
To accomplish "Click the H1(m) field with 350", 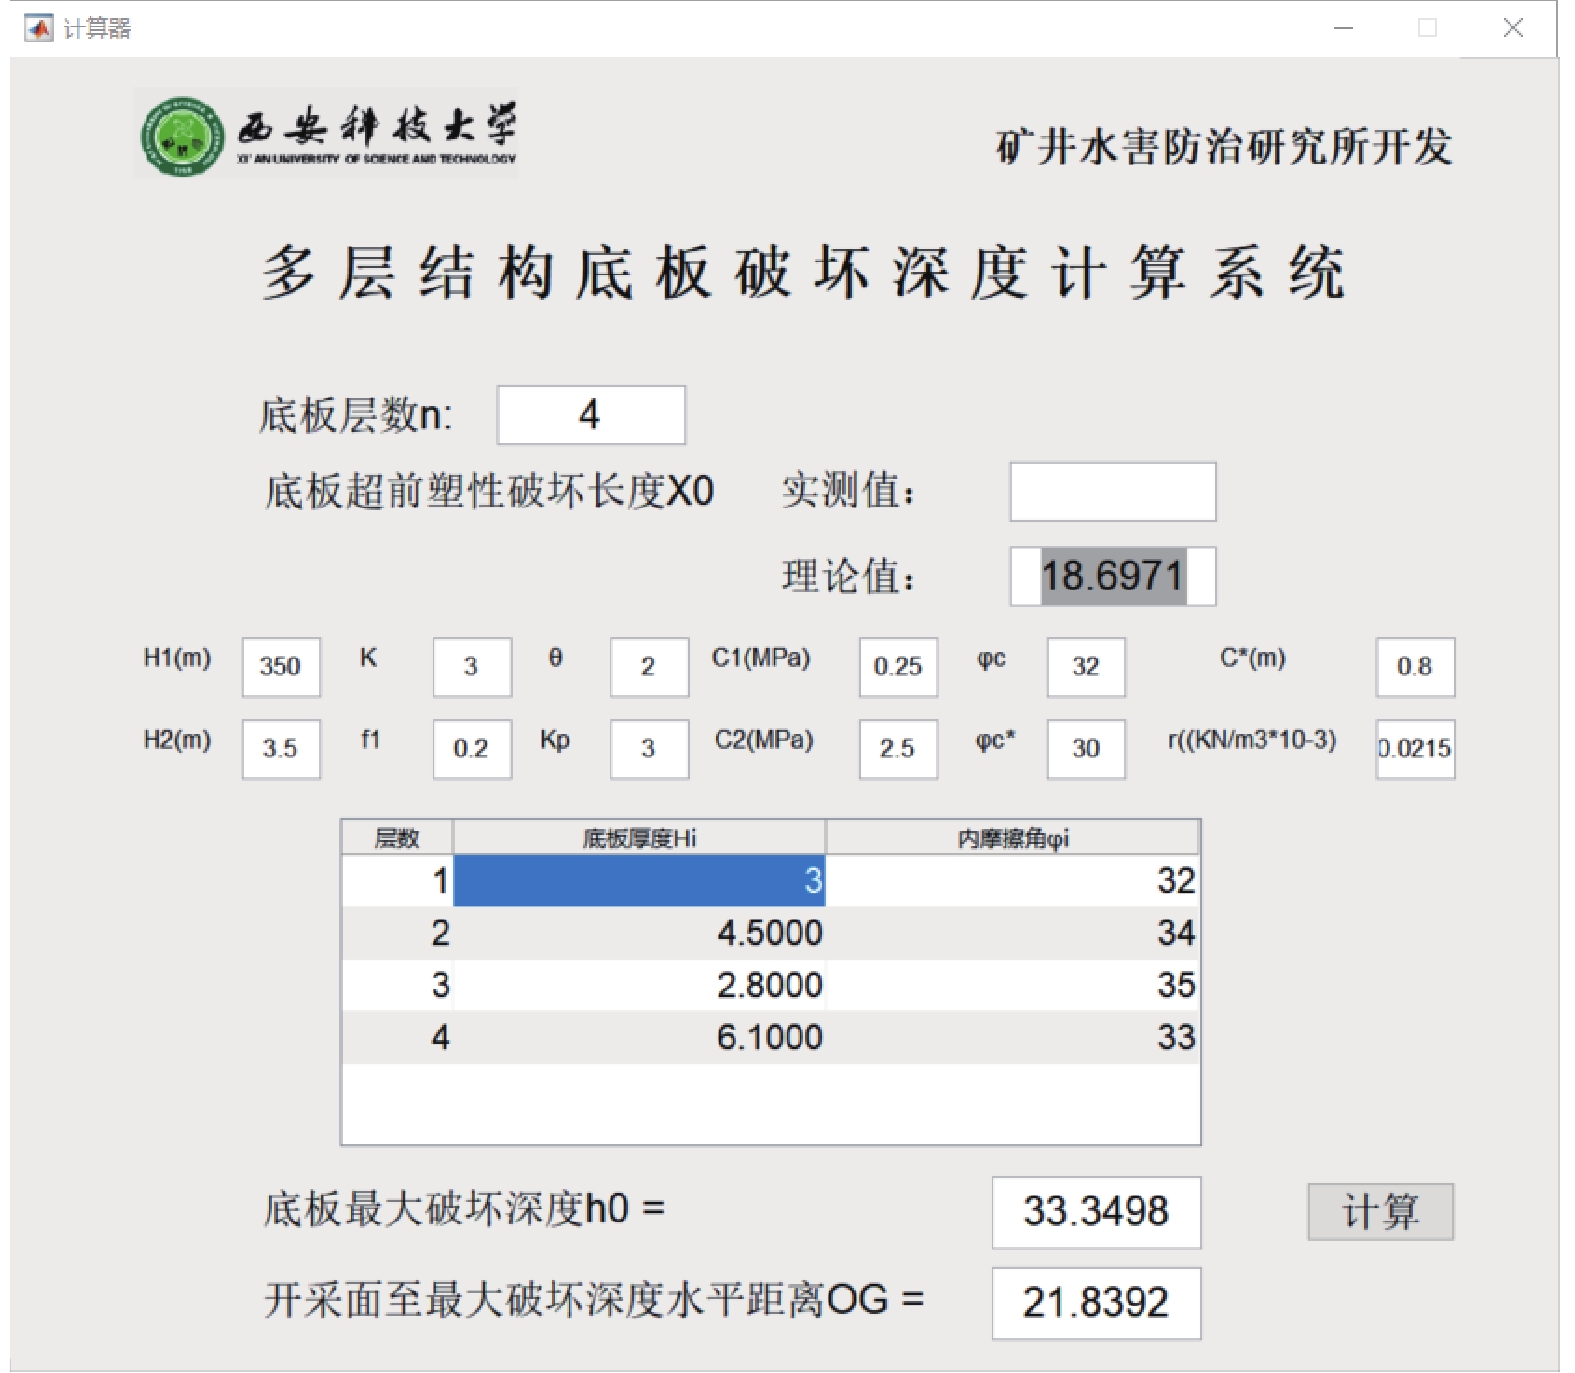I will tap(281, 667).
